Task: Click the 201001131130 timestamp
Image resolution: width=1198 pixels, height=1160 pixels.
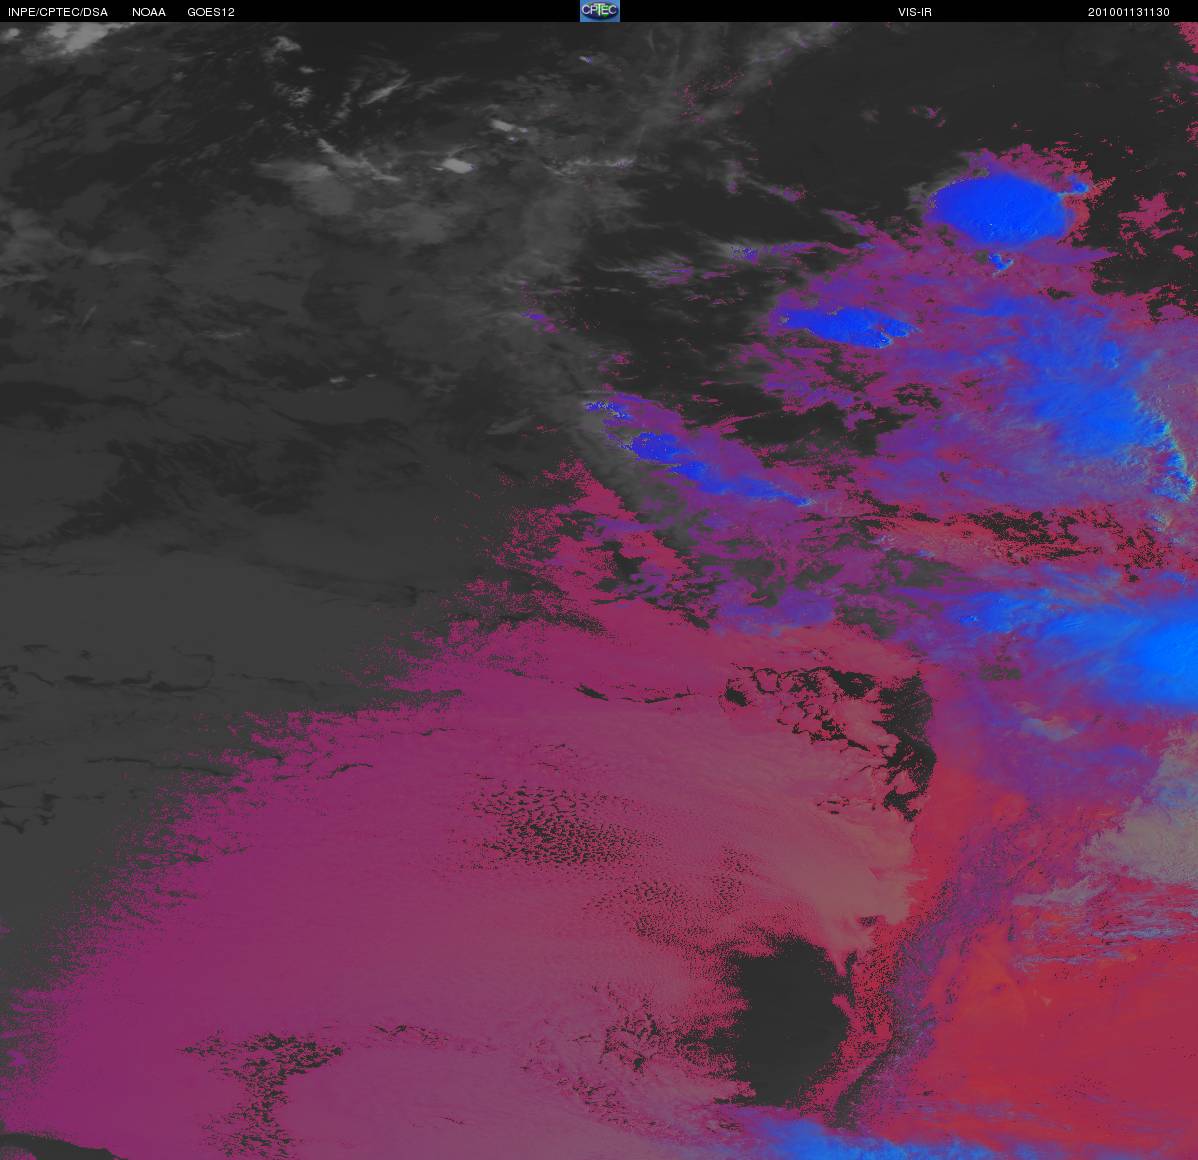Action: (1128, 12)
